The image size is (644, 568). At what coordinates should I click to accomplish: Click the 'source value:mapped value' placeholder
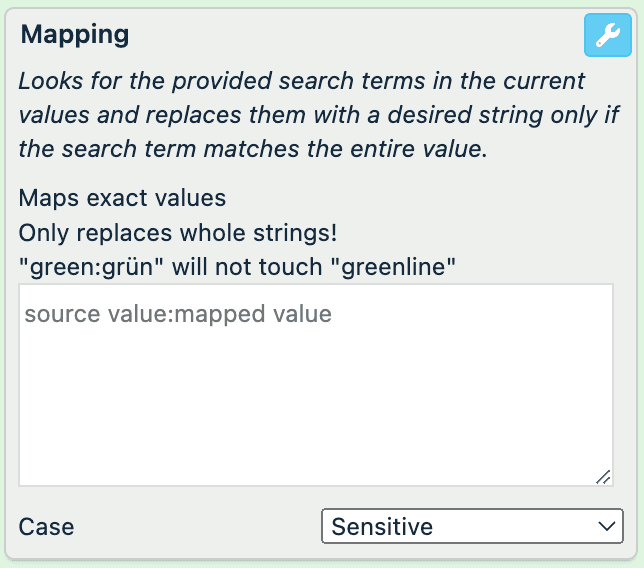(x=178, y=315)
